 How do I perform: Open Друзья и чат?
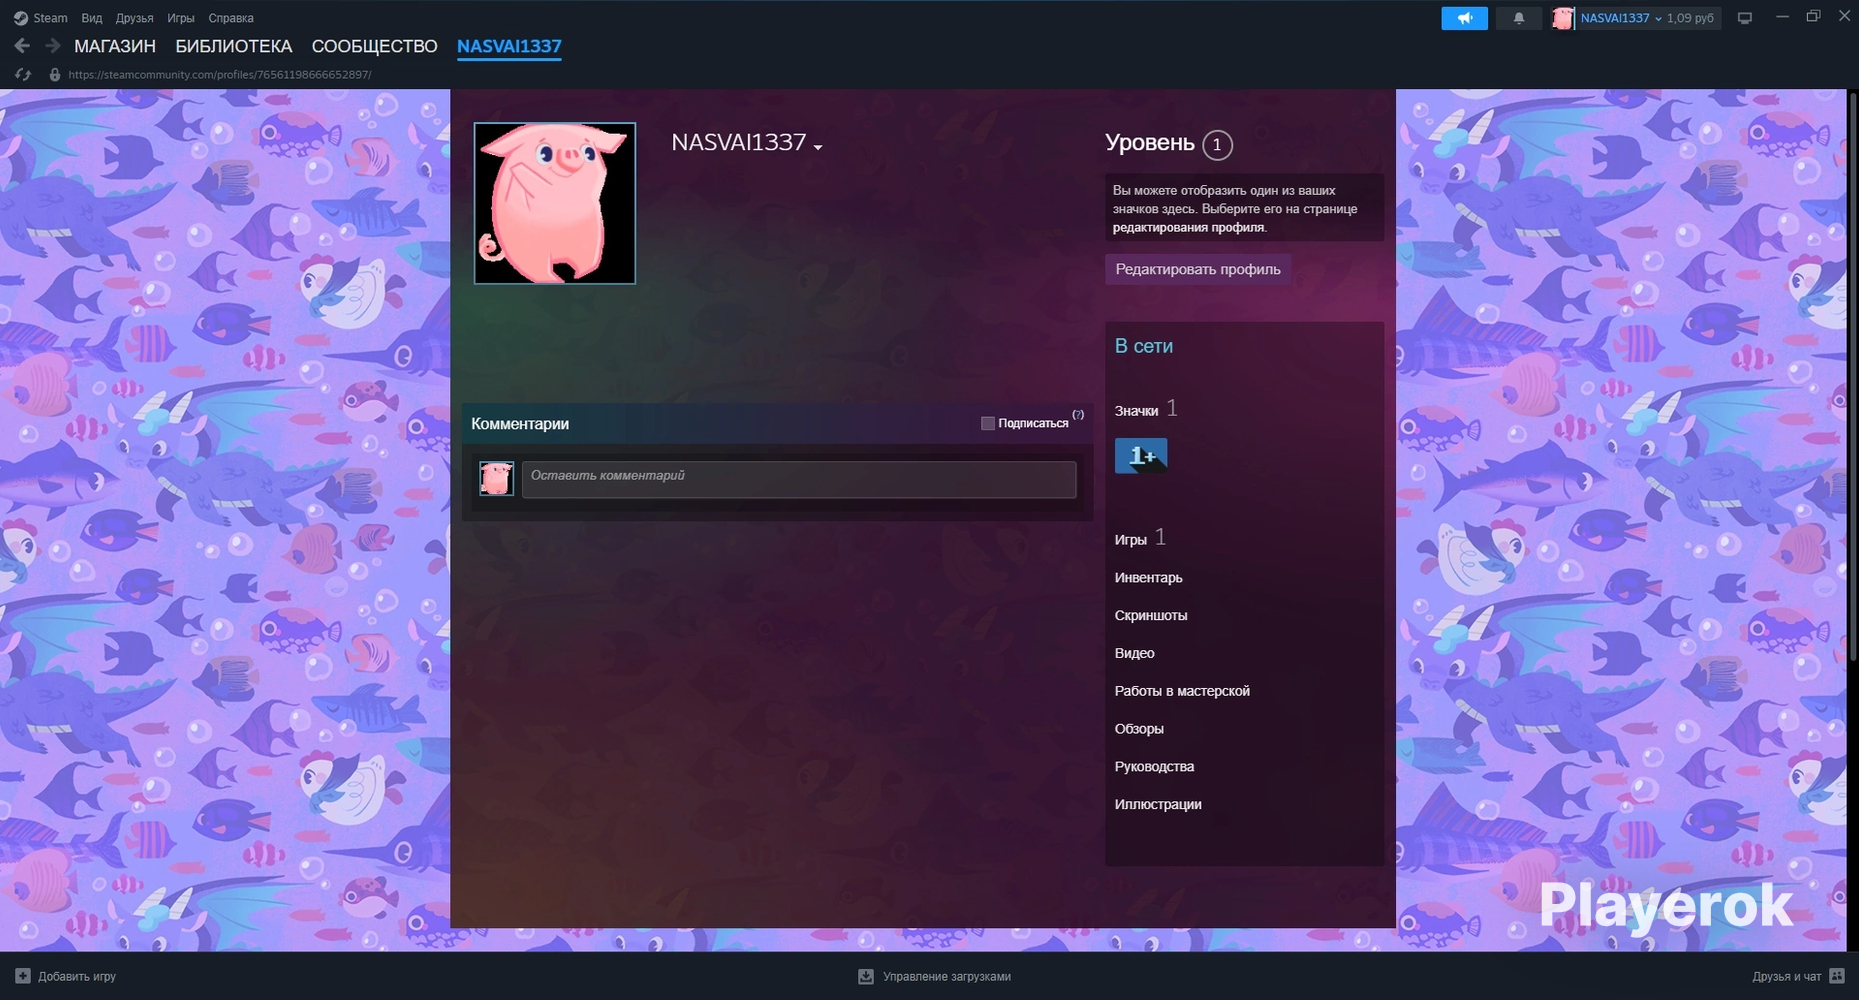coord(1798,976)
